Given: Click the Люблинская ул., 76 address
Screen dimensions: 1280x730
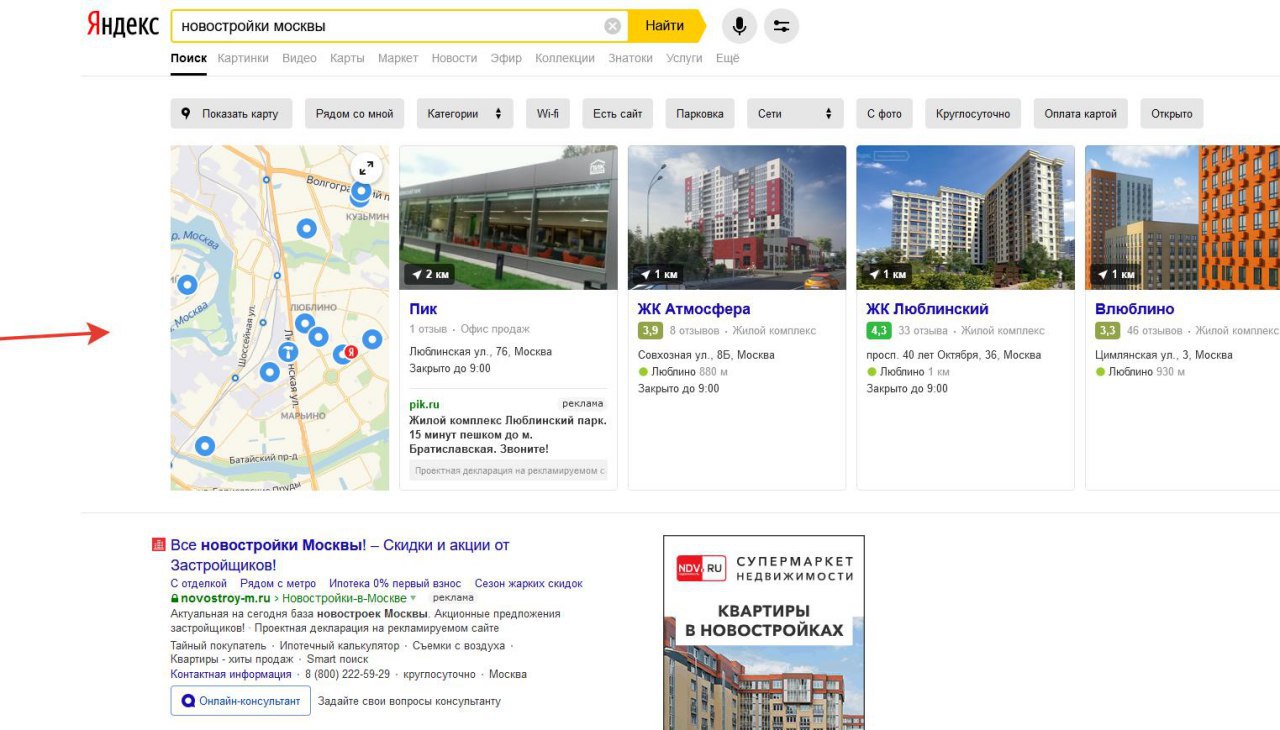Looking at the screenshot, I should [x=481, y=352].
